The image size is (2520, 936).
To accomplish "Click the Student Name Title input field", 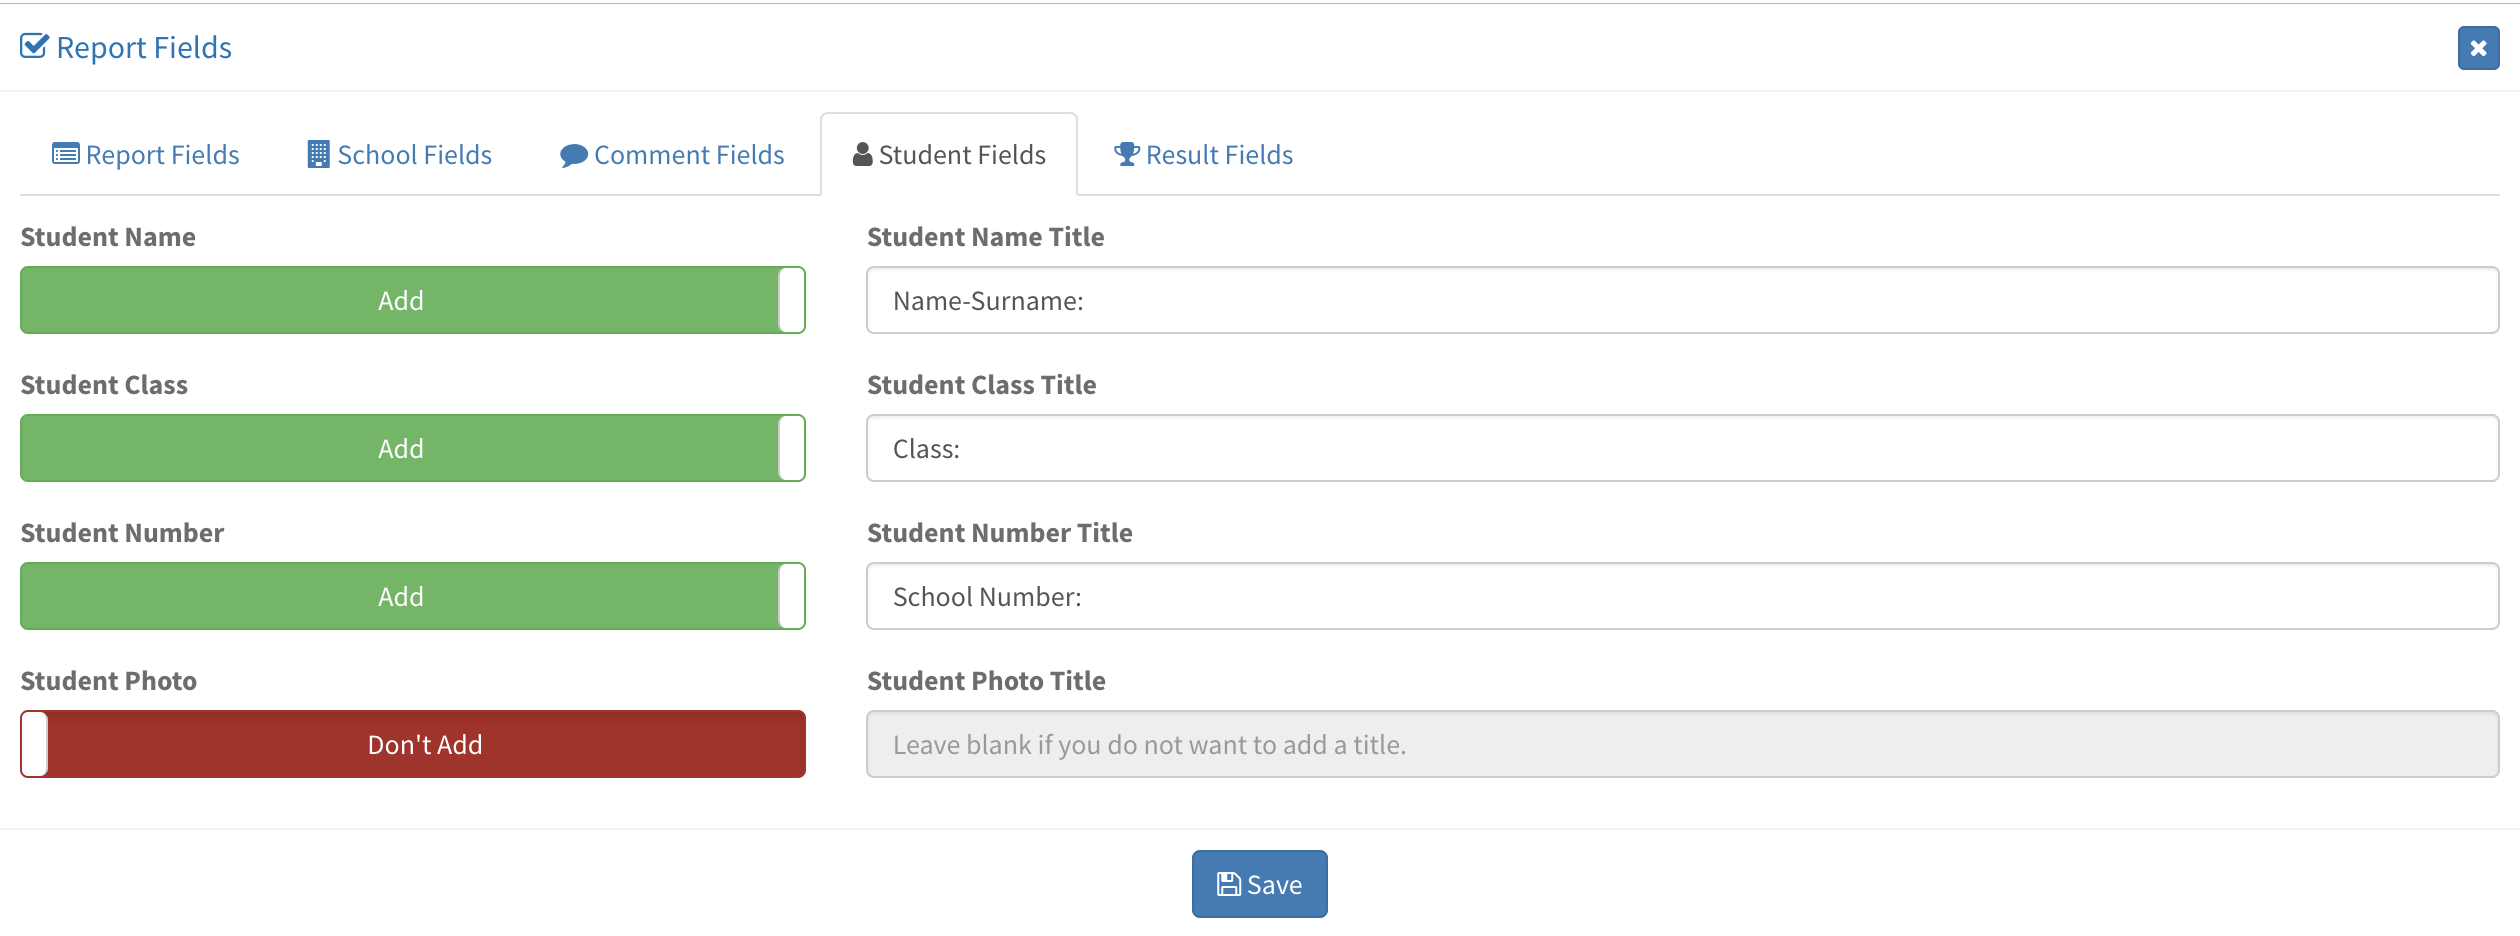I will coord(1683,300).
